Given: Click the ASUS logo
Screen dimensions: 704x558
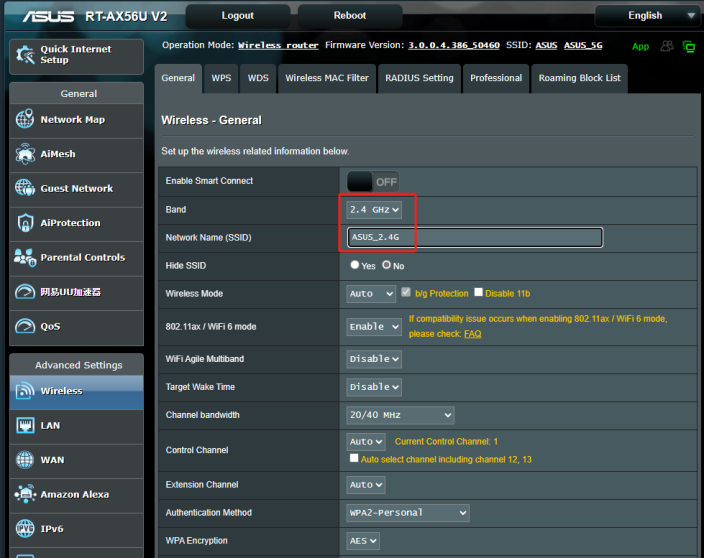Looking at the screenshot, I should point(48,17).
